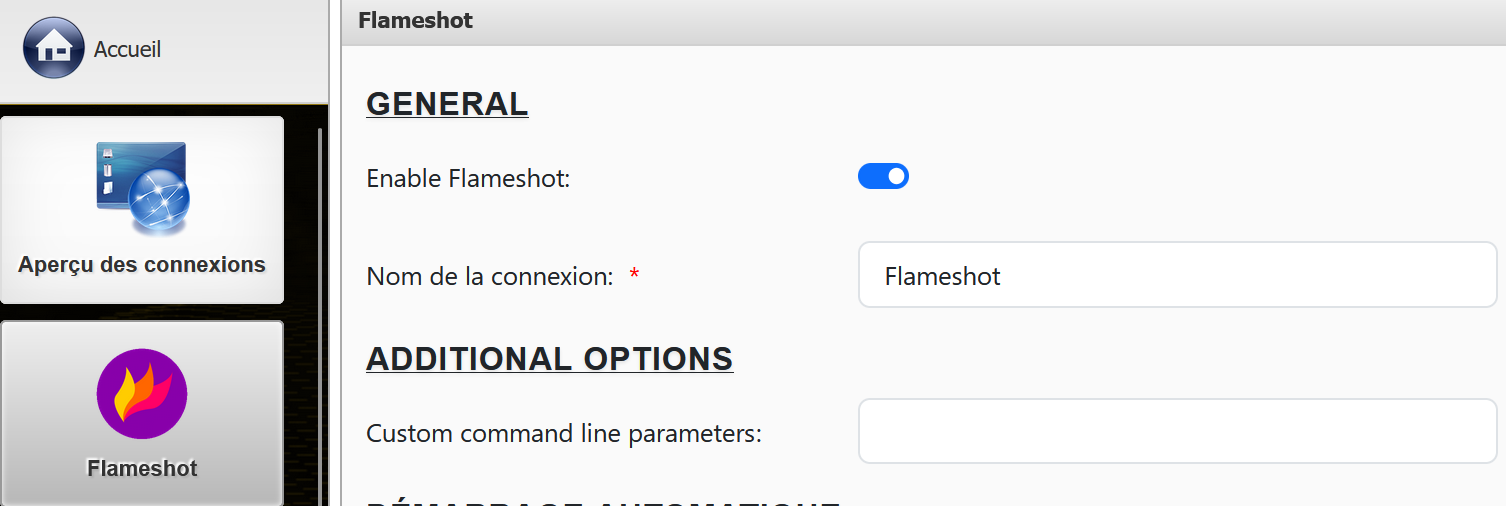Viewport: 1506px width, 506px height.
Task: Go to Accueil text link
Action: tap(127, 49)
